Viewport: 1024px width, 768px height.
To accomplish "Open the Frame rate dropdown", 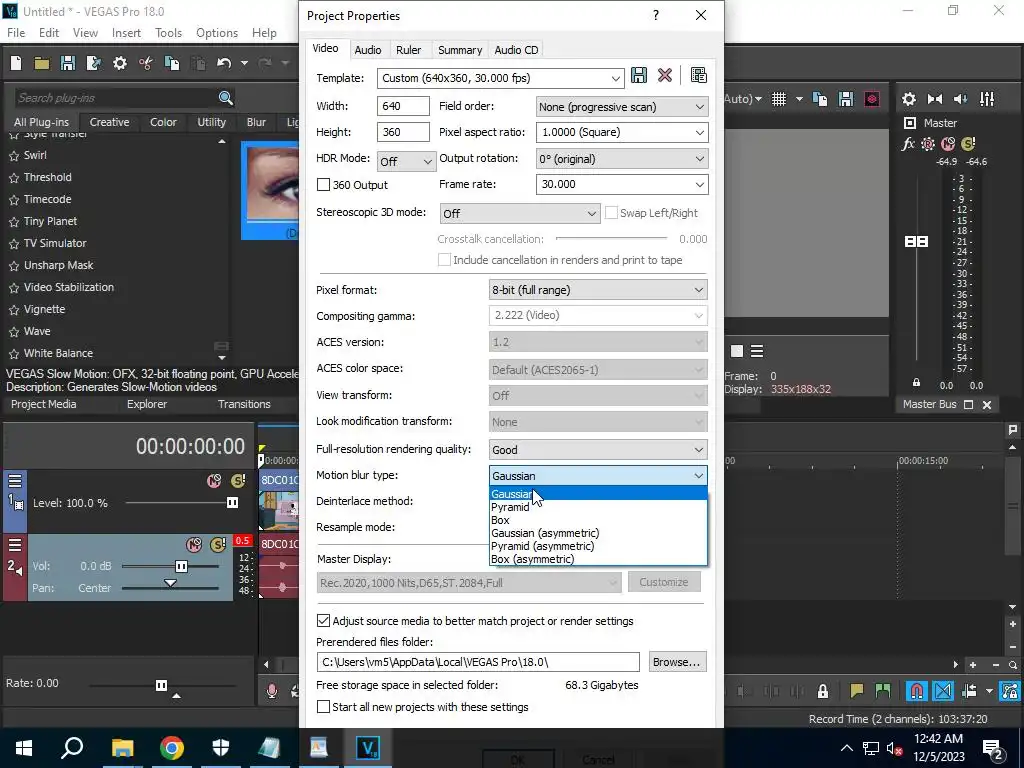I will [699, 184].
